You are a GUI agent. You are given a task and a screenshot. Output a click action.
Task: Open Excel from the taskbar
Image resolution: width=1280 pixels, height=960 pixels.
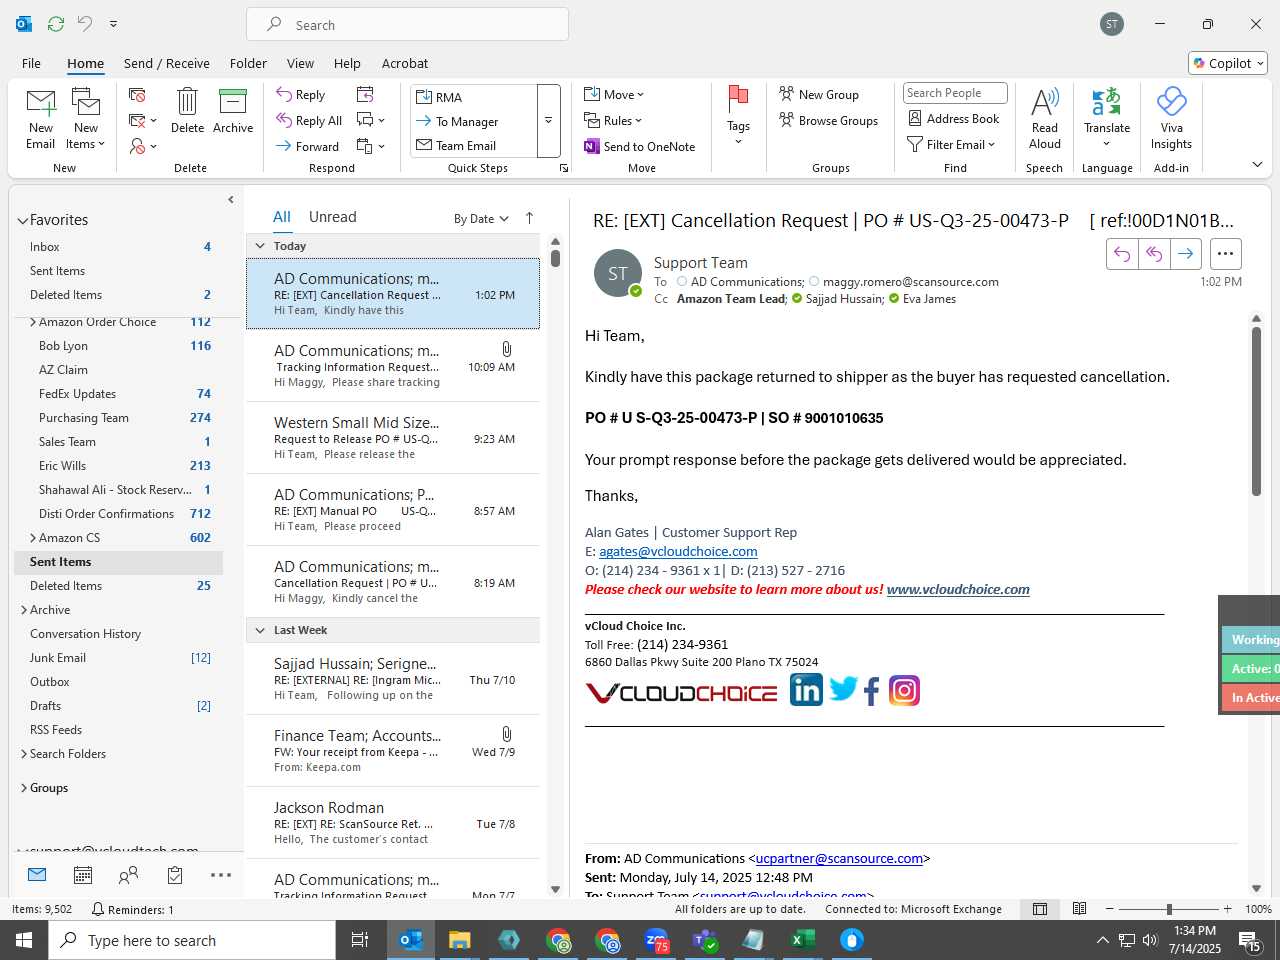click(802, 940)
